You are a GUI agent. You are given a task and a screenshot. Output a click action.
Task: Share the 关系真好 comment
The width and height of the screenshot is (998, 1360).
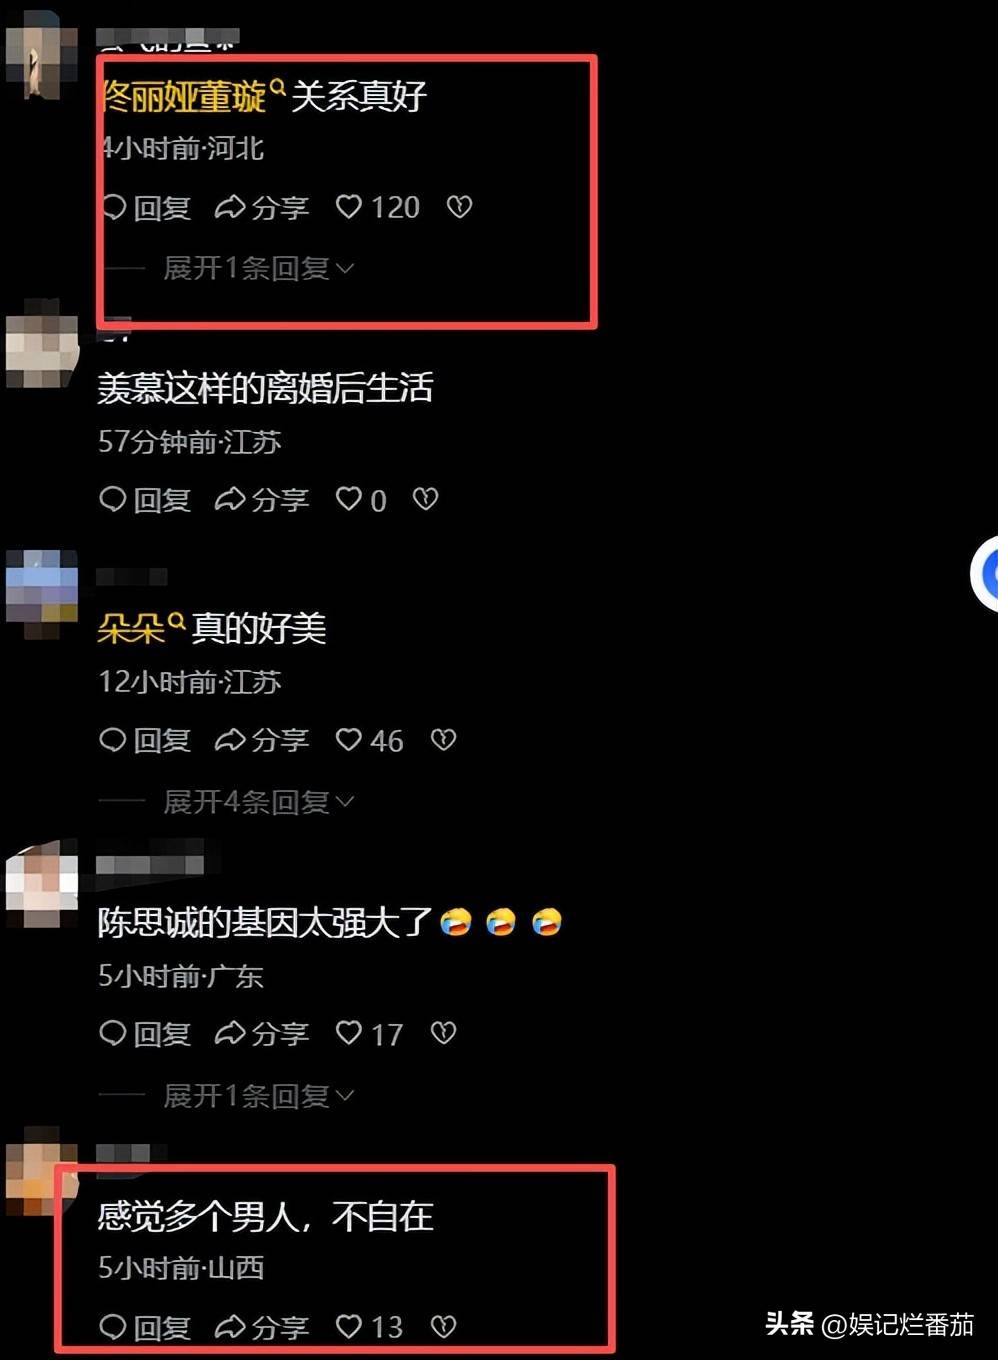(262, 207)
